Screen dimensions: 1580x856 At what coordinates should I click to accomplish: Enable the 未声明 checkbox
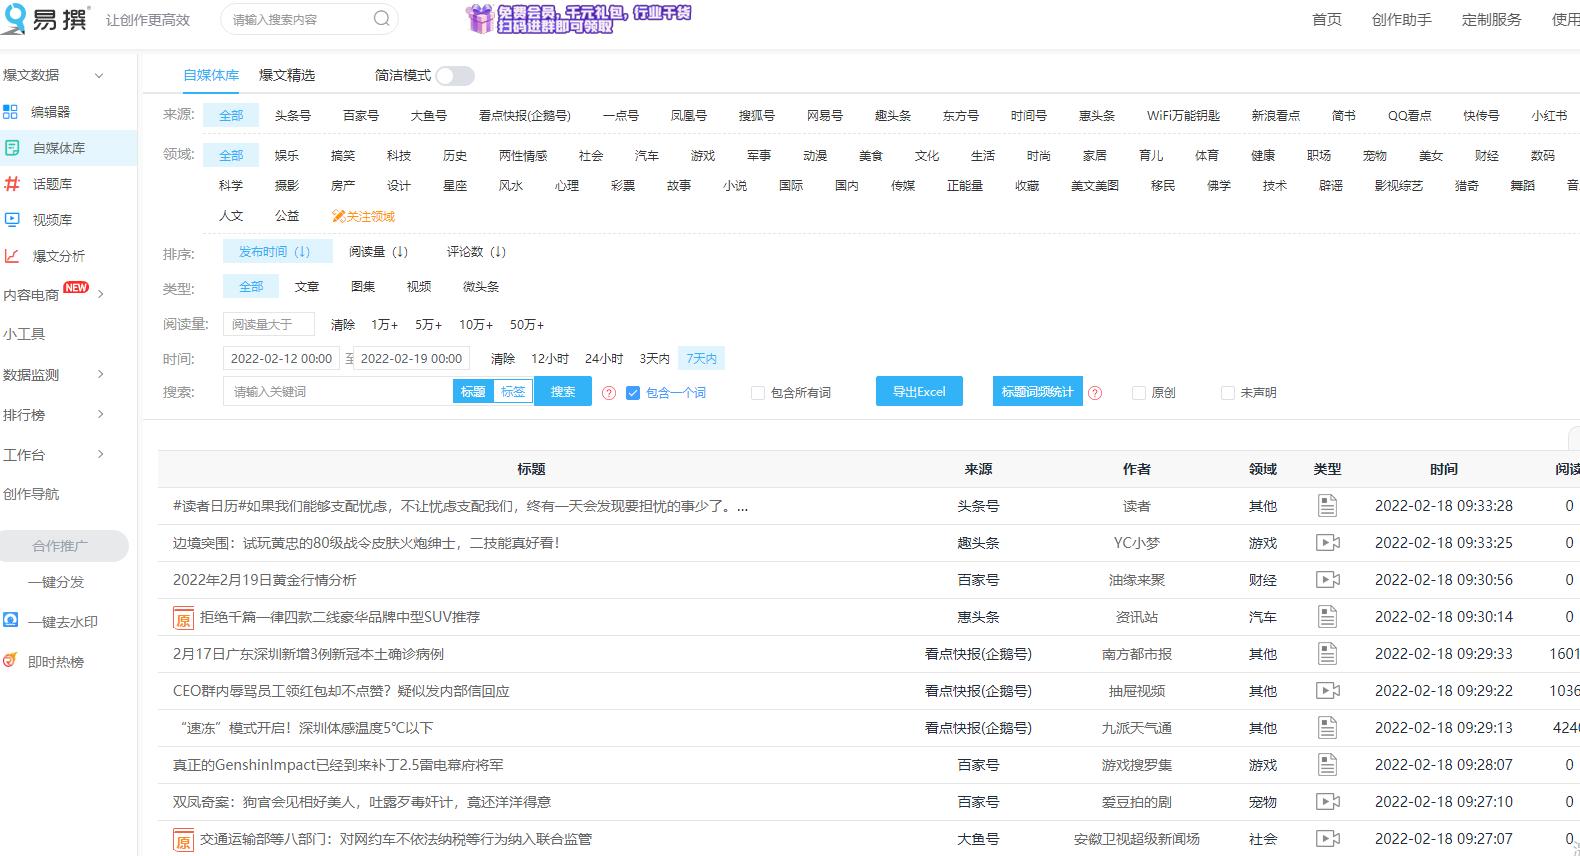click(1227, 393)
